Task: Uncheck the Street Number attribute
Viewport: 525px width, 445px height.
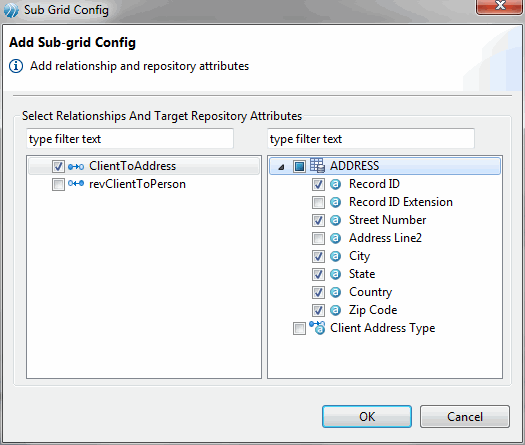Action: pyautogui.click(x=318, y=220)
